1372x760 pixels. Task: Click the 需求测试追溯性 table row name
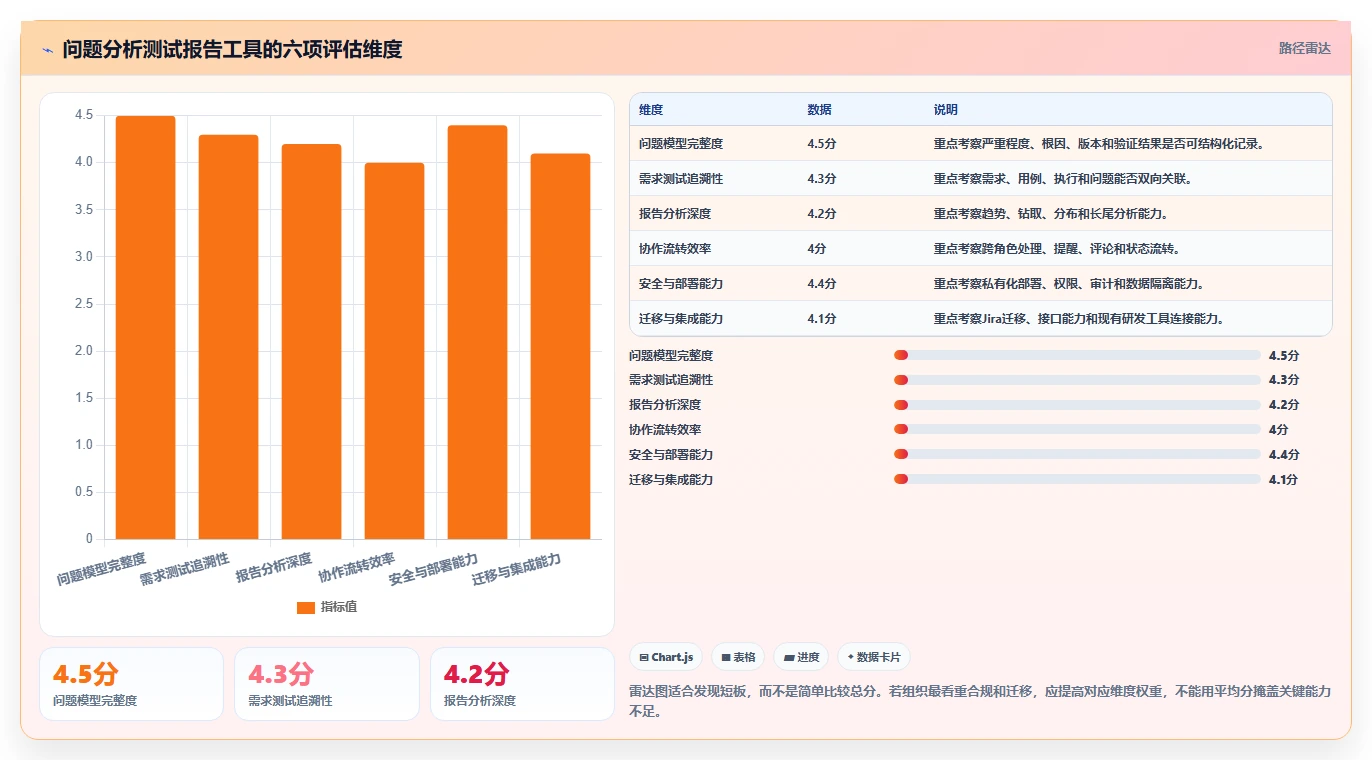pos(681,179)
